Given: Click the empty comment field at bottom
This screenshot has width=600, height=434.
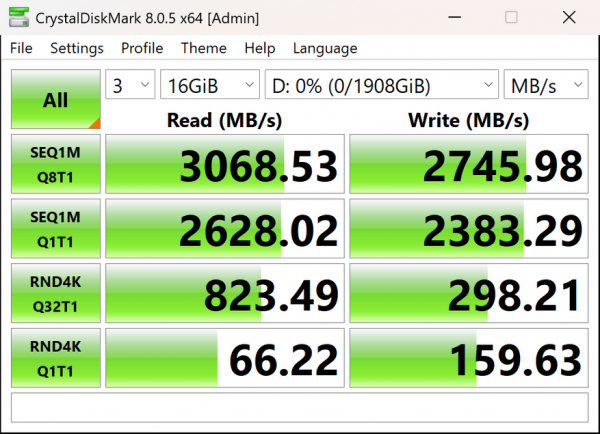Looking at the screenshot, I should [300, 408].
